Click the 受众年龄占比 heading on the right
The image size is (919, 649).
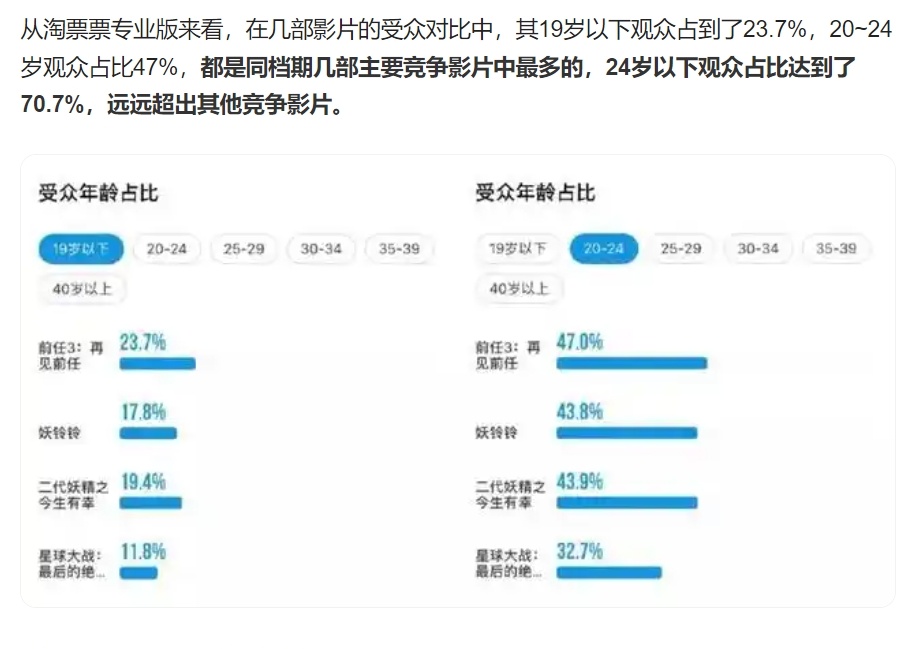[536, 196]
